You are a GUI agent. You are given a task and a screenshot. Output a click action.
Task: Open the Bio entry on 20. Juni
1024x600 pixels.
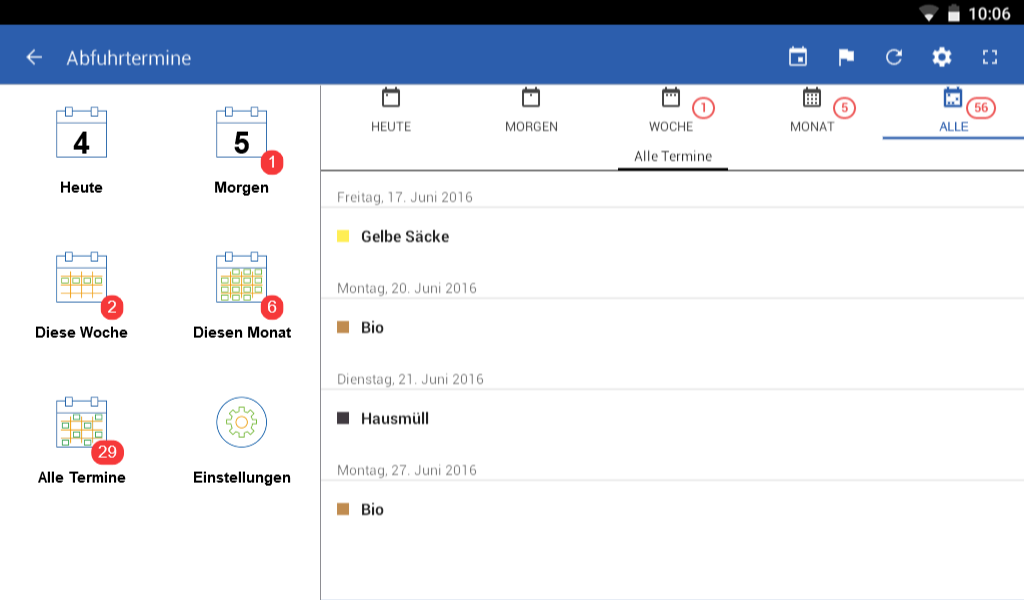(673, 327)
